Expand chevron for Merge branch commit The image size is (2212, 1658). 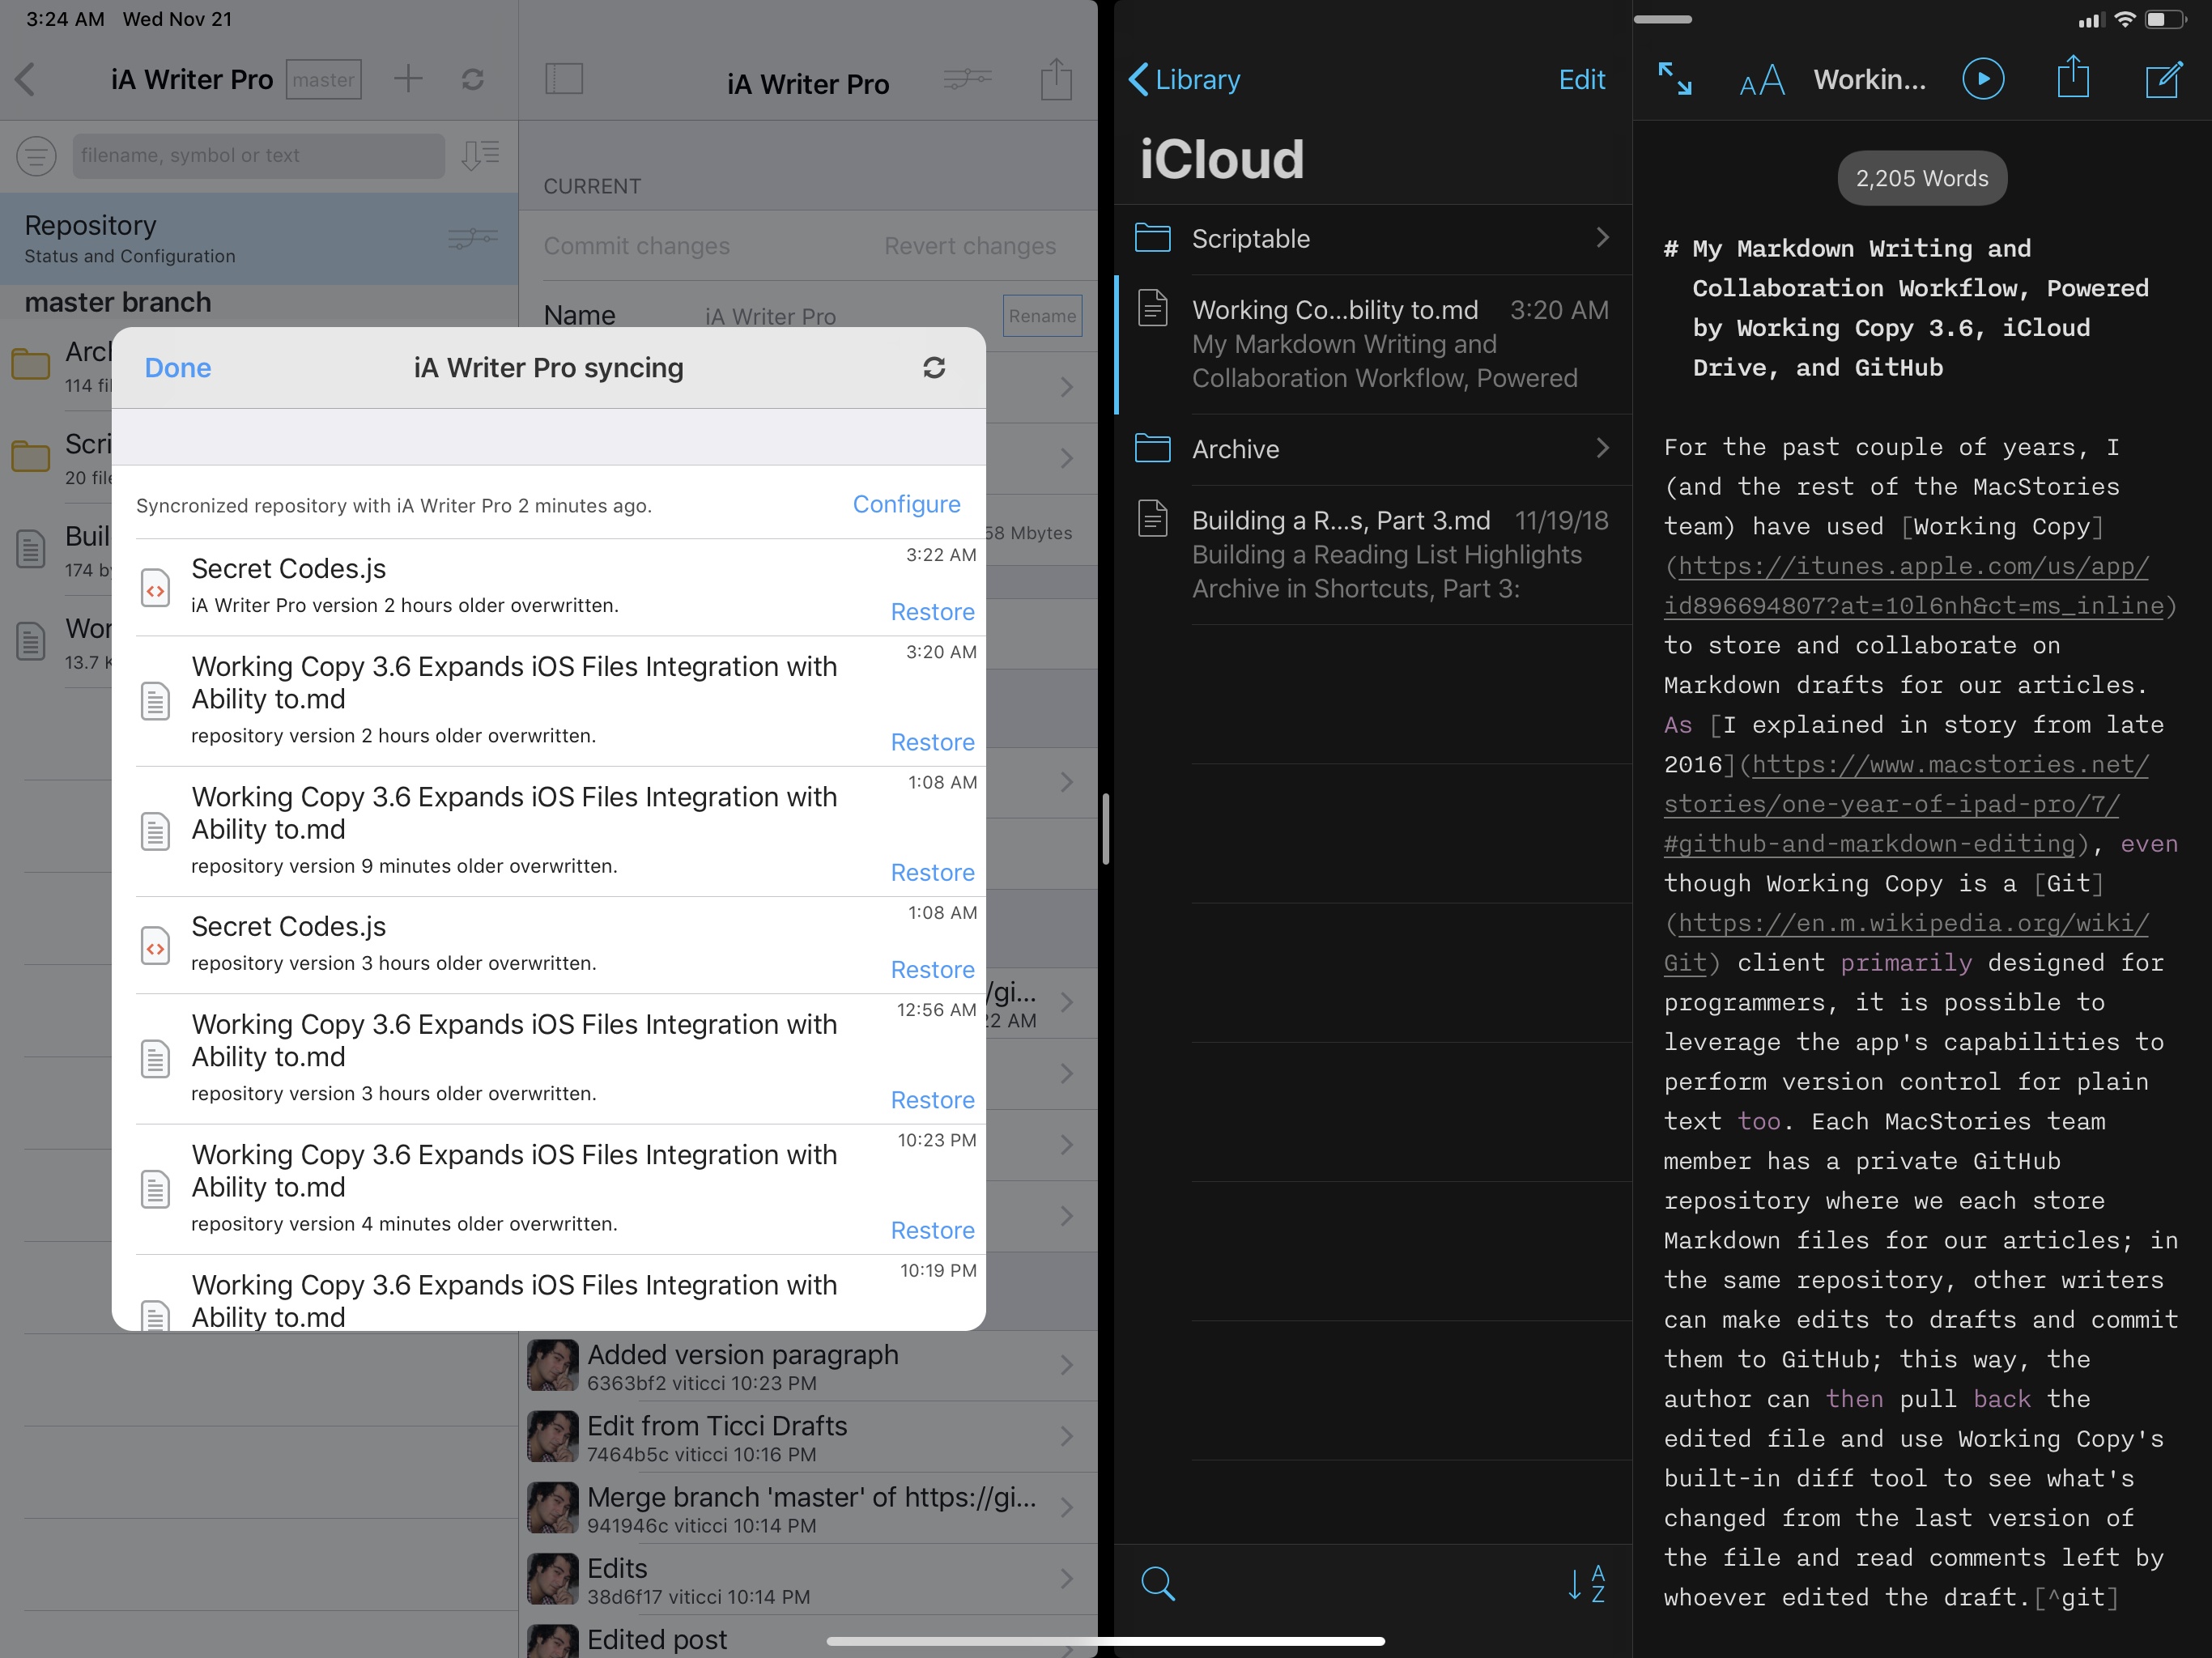pos(1066,1507)
